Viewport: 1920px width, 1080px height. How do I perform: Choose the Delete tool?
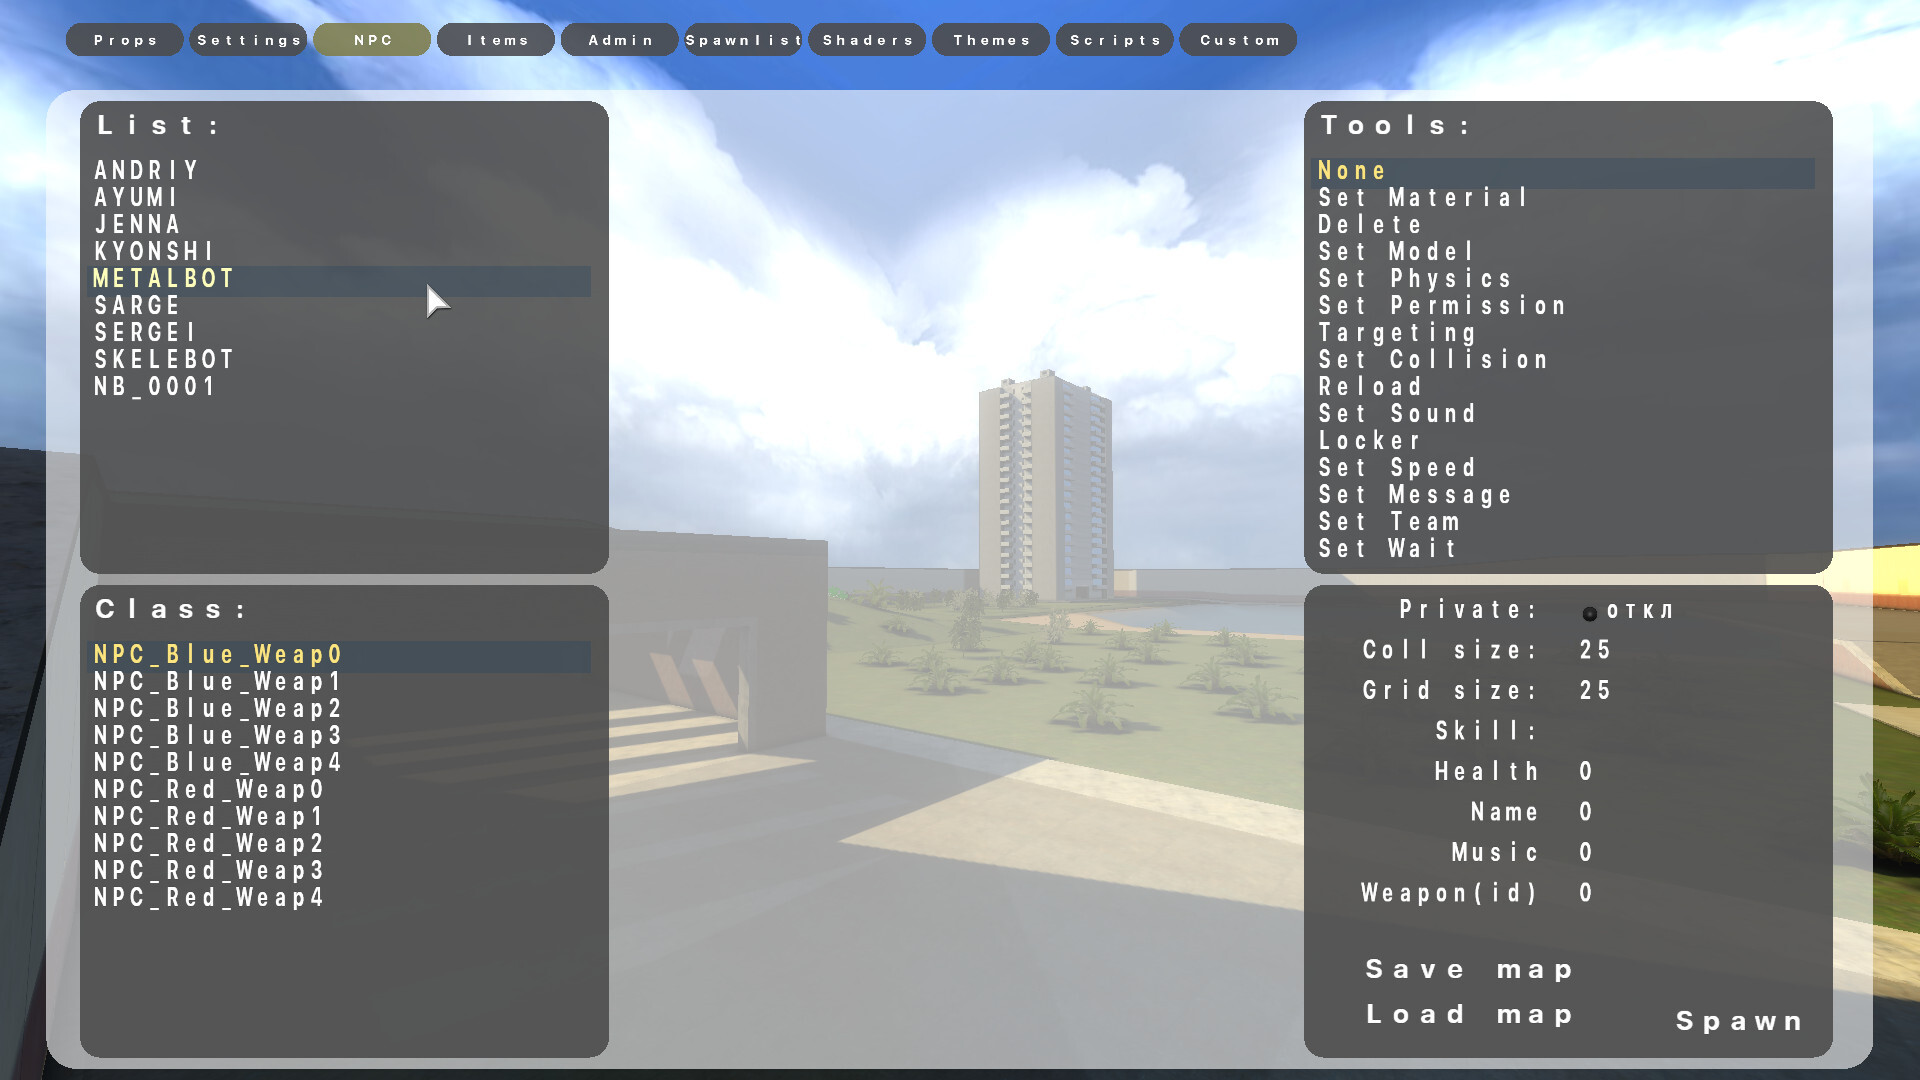pyautogui.click(x=1370, y=225)
